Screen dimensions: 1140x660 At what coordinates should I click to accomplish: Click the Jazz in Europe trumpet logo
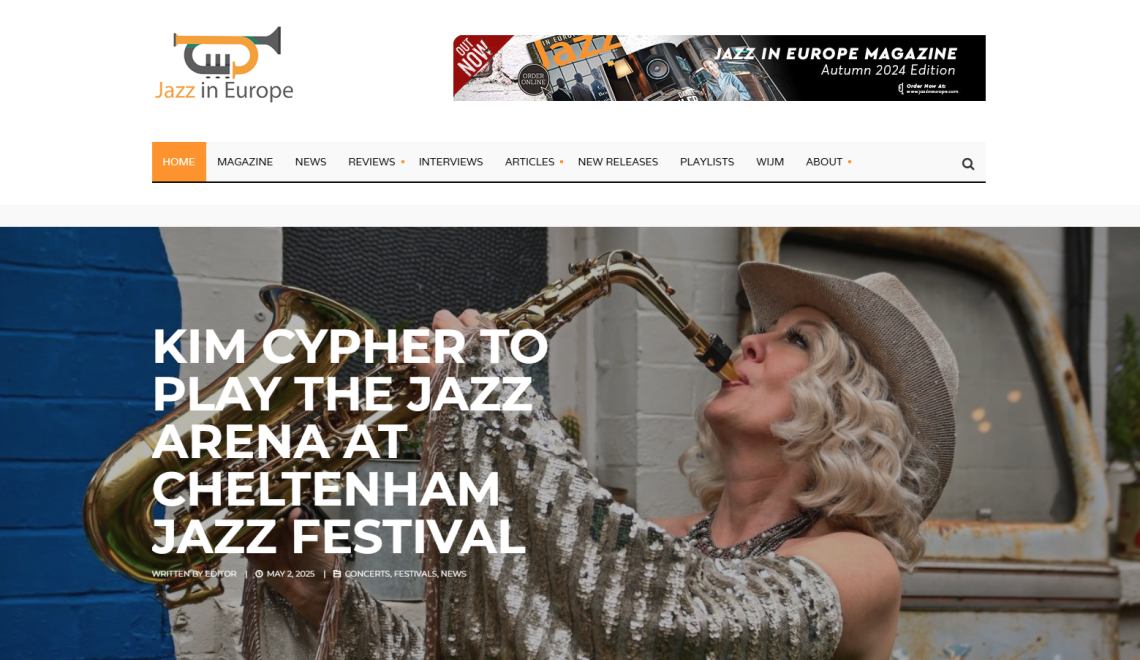[224, 65]
